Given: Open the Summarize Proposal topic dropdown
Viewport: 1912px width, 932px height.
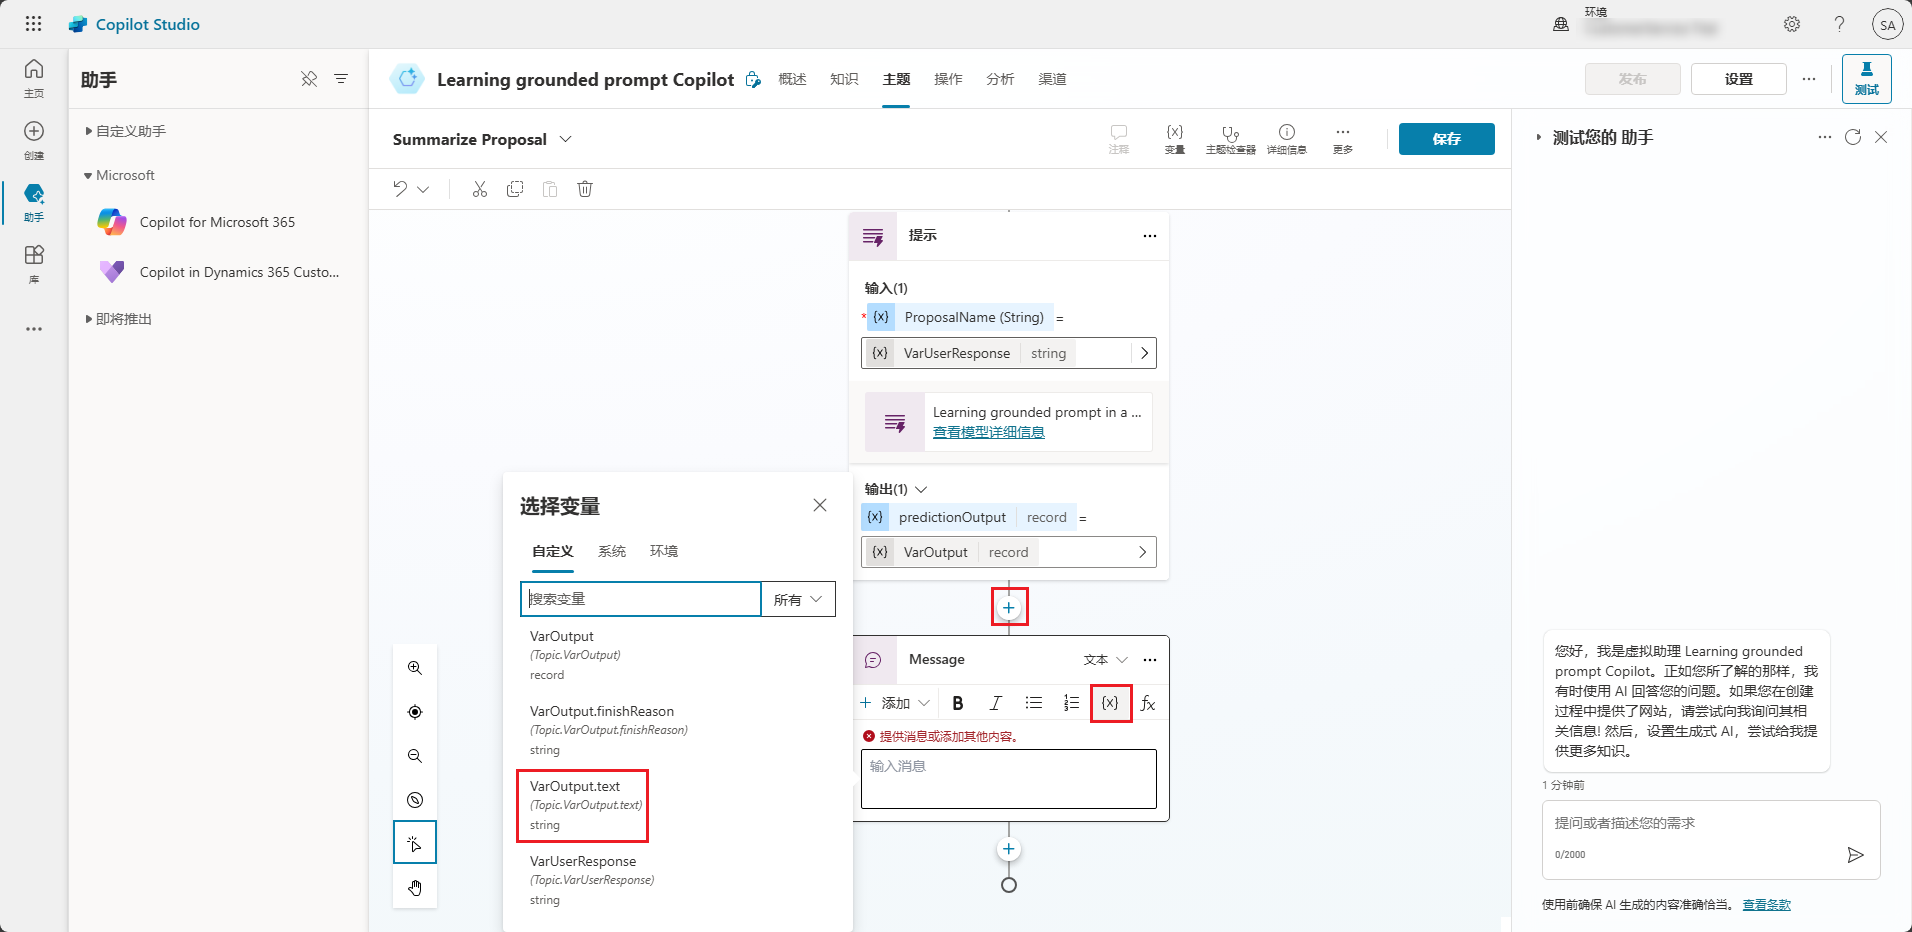Looking at the screenshot, I should pyautogui.click(x=565, y=139).
